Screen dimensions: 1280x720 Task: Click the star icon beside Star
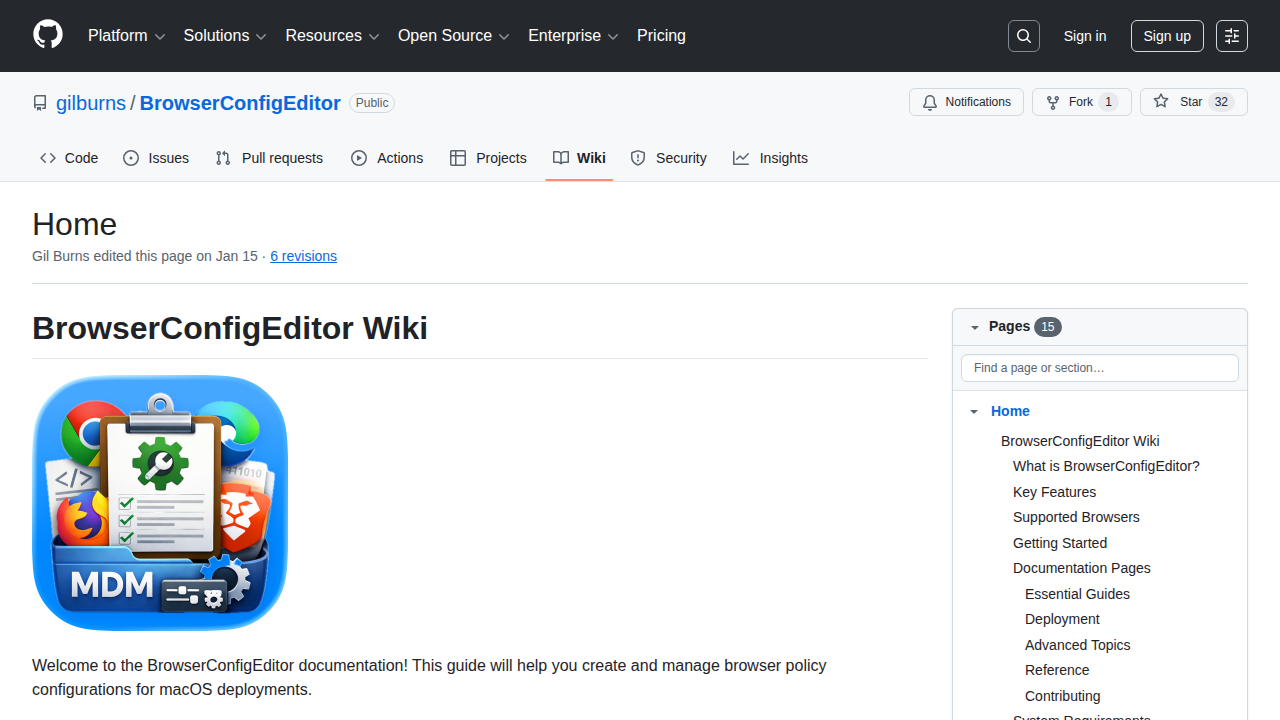point(1161,102)
